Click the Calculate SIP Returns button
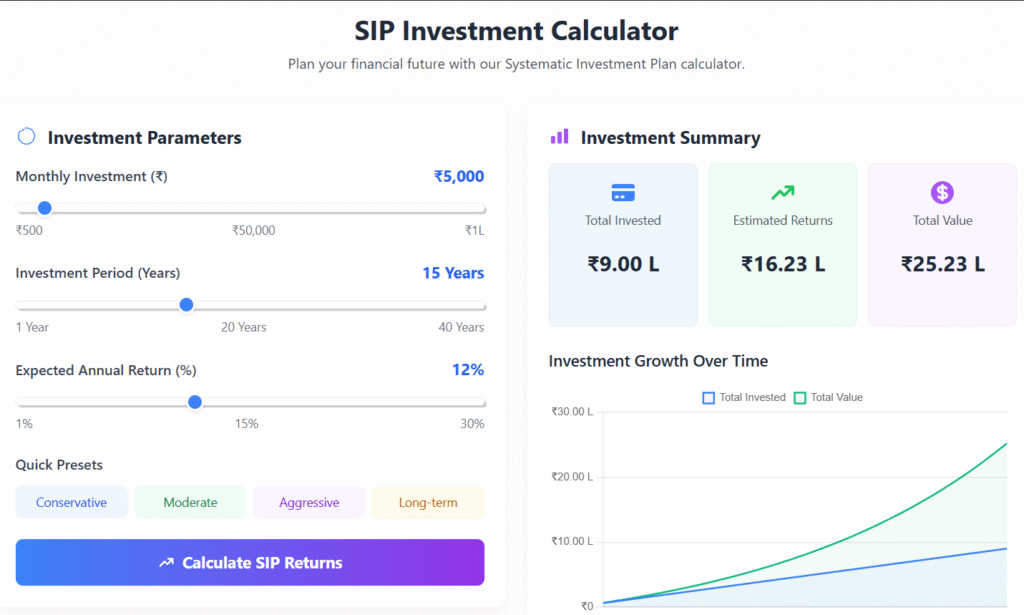Viewport: 1024px width, 615px height. pyautogui.click(x=249, y=562)
